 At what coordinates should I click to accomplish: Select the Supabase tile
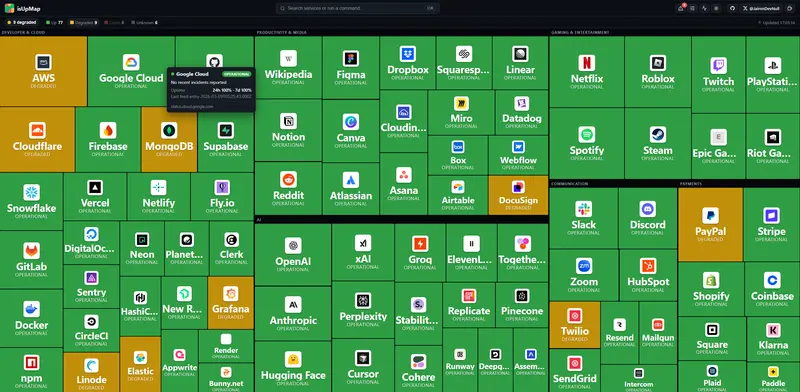click(226, 139)
